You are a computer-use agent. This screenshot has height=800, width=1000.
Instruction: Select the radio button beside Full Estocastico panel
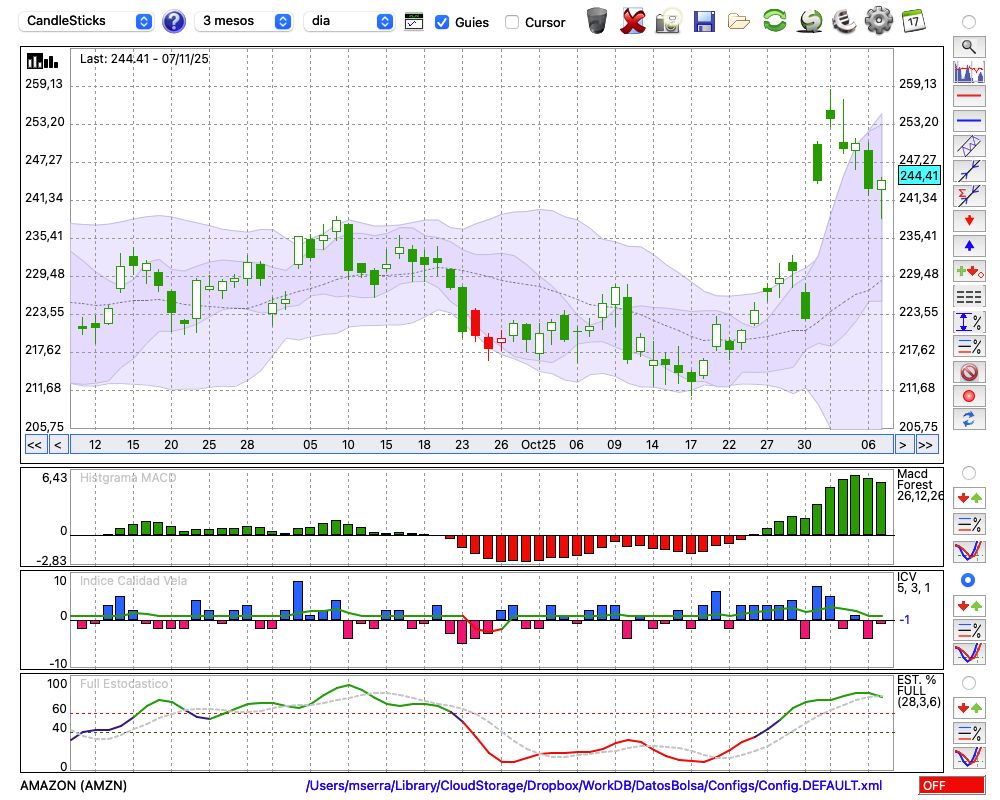968,683
